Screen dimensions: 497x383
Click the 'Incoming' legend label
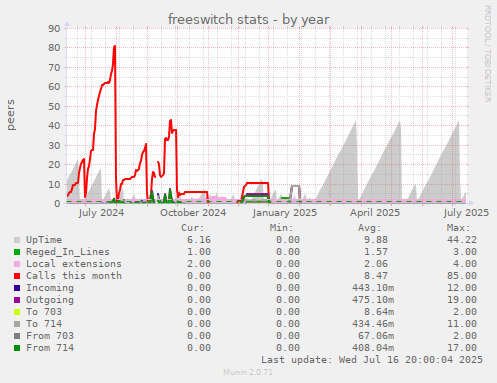50,288
